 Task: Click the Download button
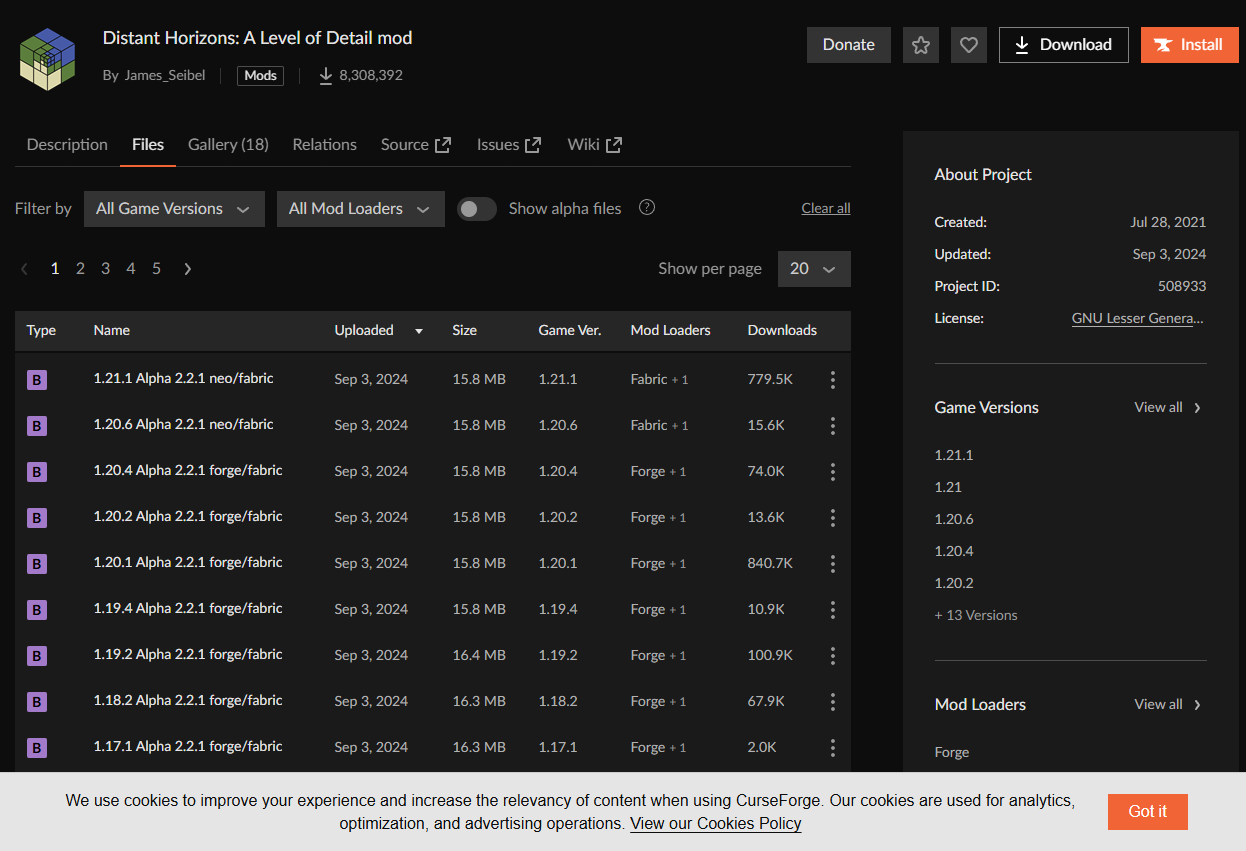pyautogui.click(x=1063, y=45)
